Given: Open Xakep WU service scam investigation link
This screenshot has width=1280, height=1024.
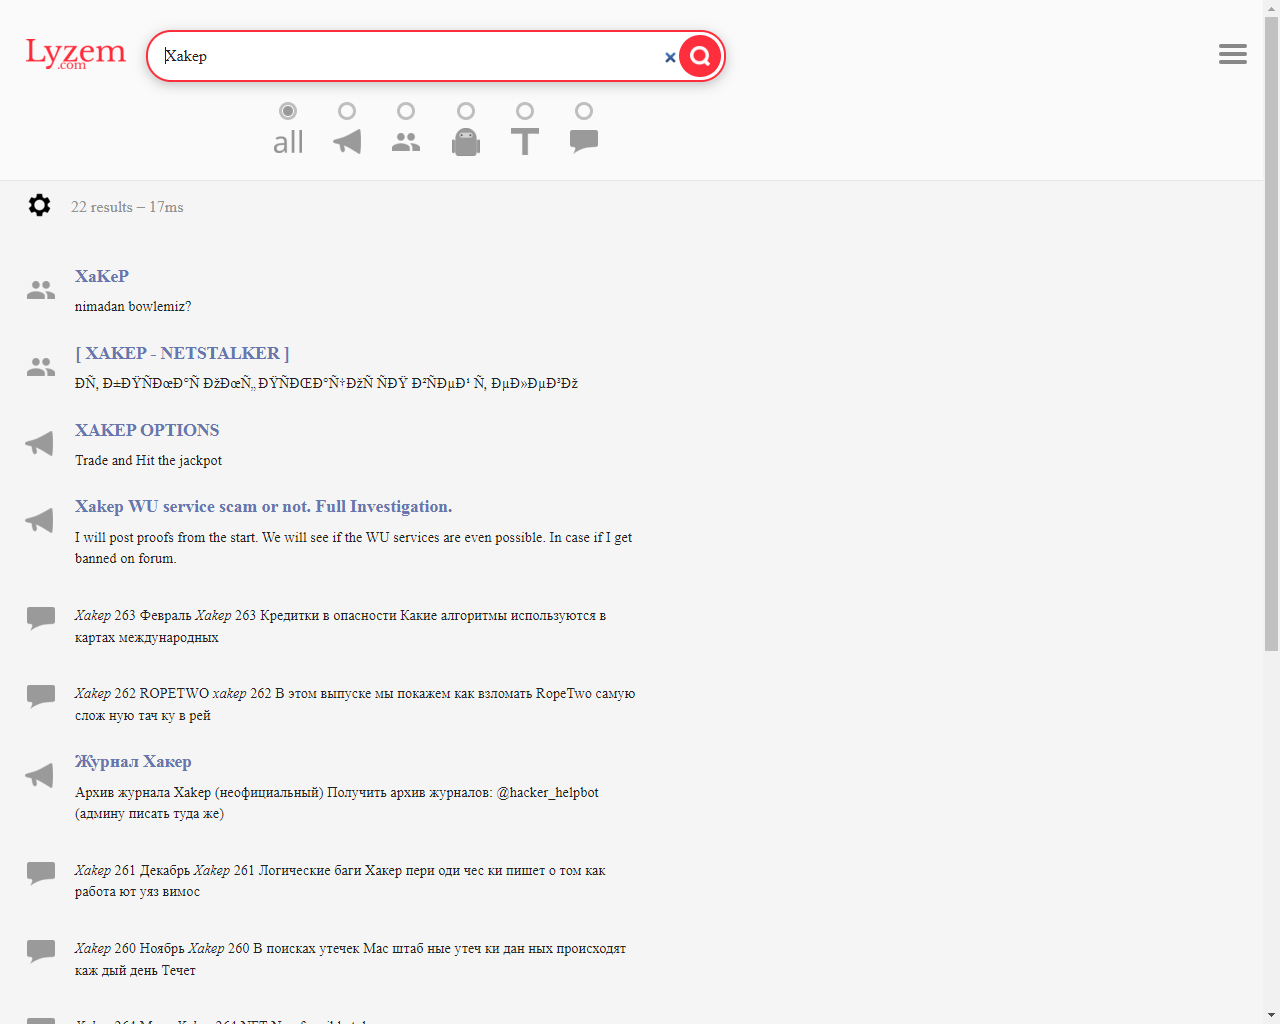Looking at the screenshot, I should [263, 507].
